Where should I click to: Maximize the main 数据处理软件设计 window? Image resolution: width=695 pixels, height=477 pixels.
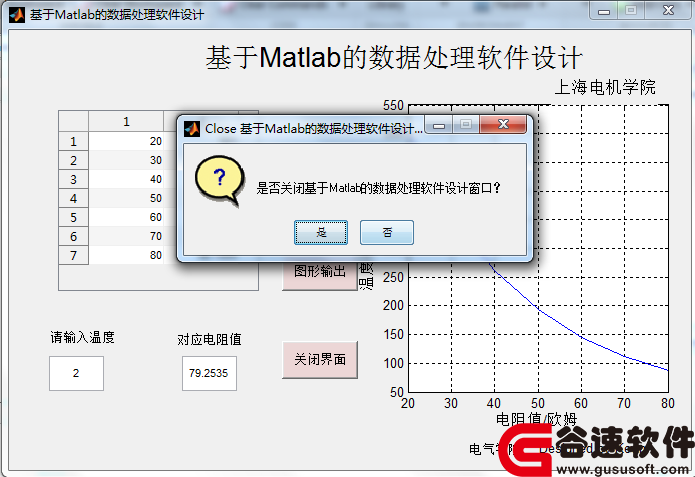point(631,11)
